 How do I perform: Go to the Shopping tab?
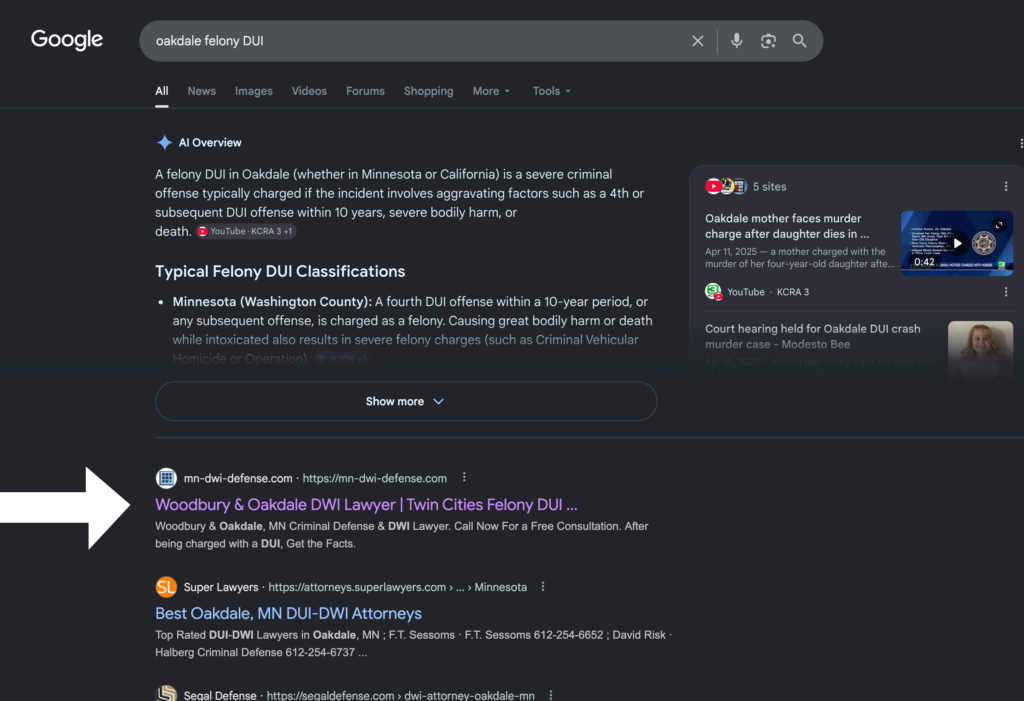[x=428, y=91]
